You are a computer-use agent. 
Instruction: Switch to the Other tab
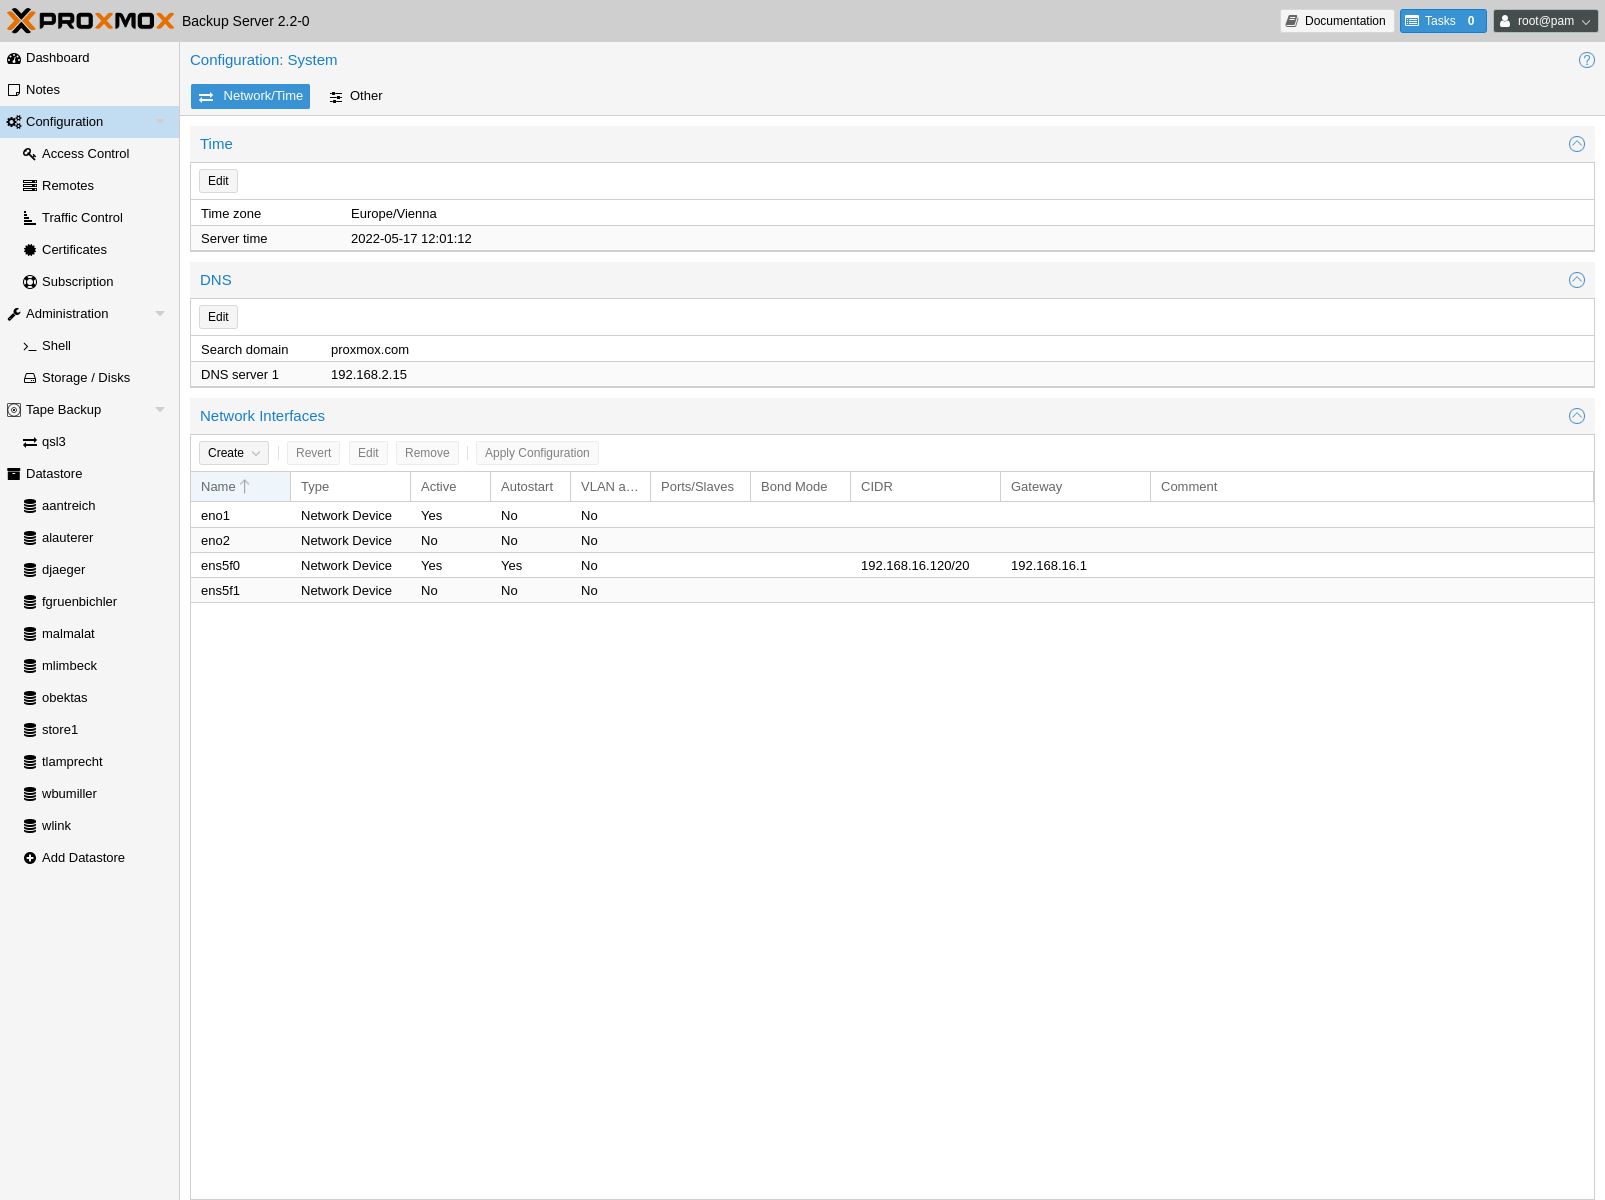(x=356, y=96)
